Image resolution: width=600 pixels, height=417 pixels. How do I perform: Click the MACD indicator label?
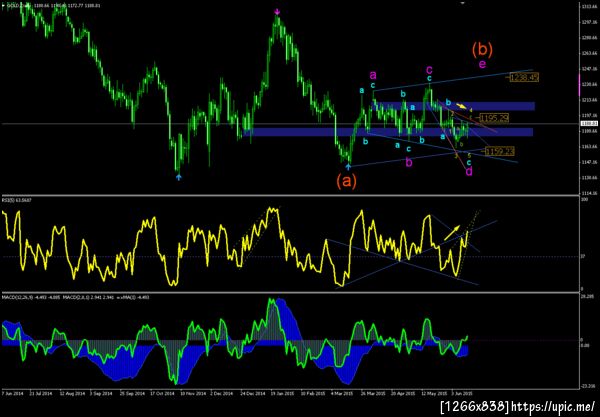tap(75, 297)
